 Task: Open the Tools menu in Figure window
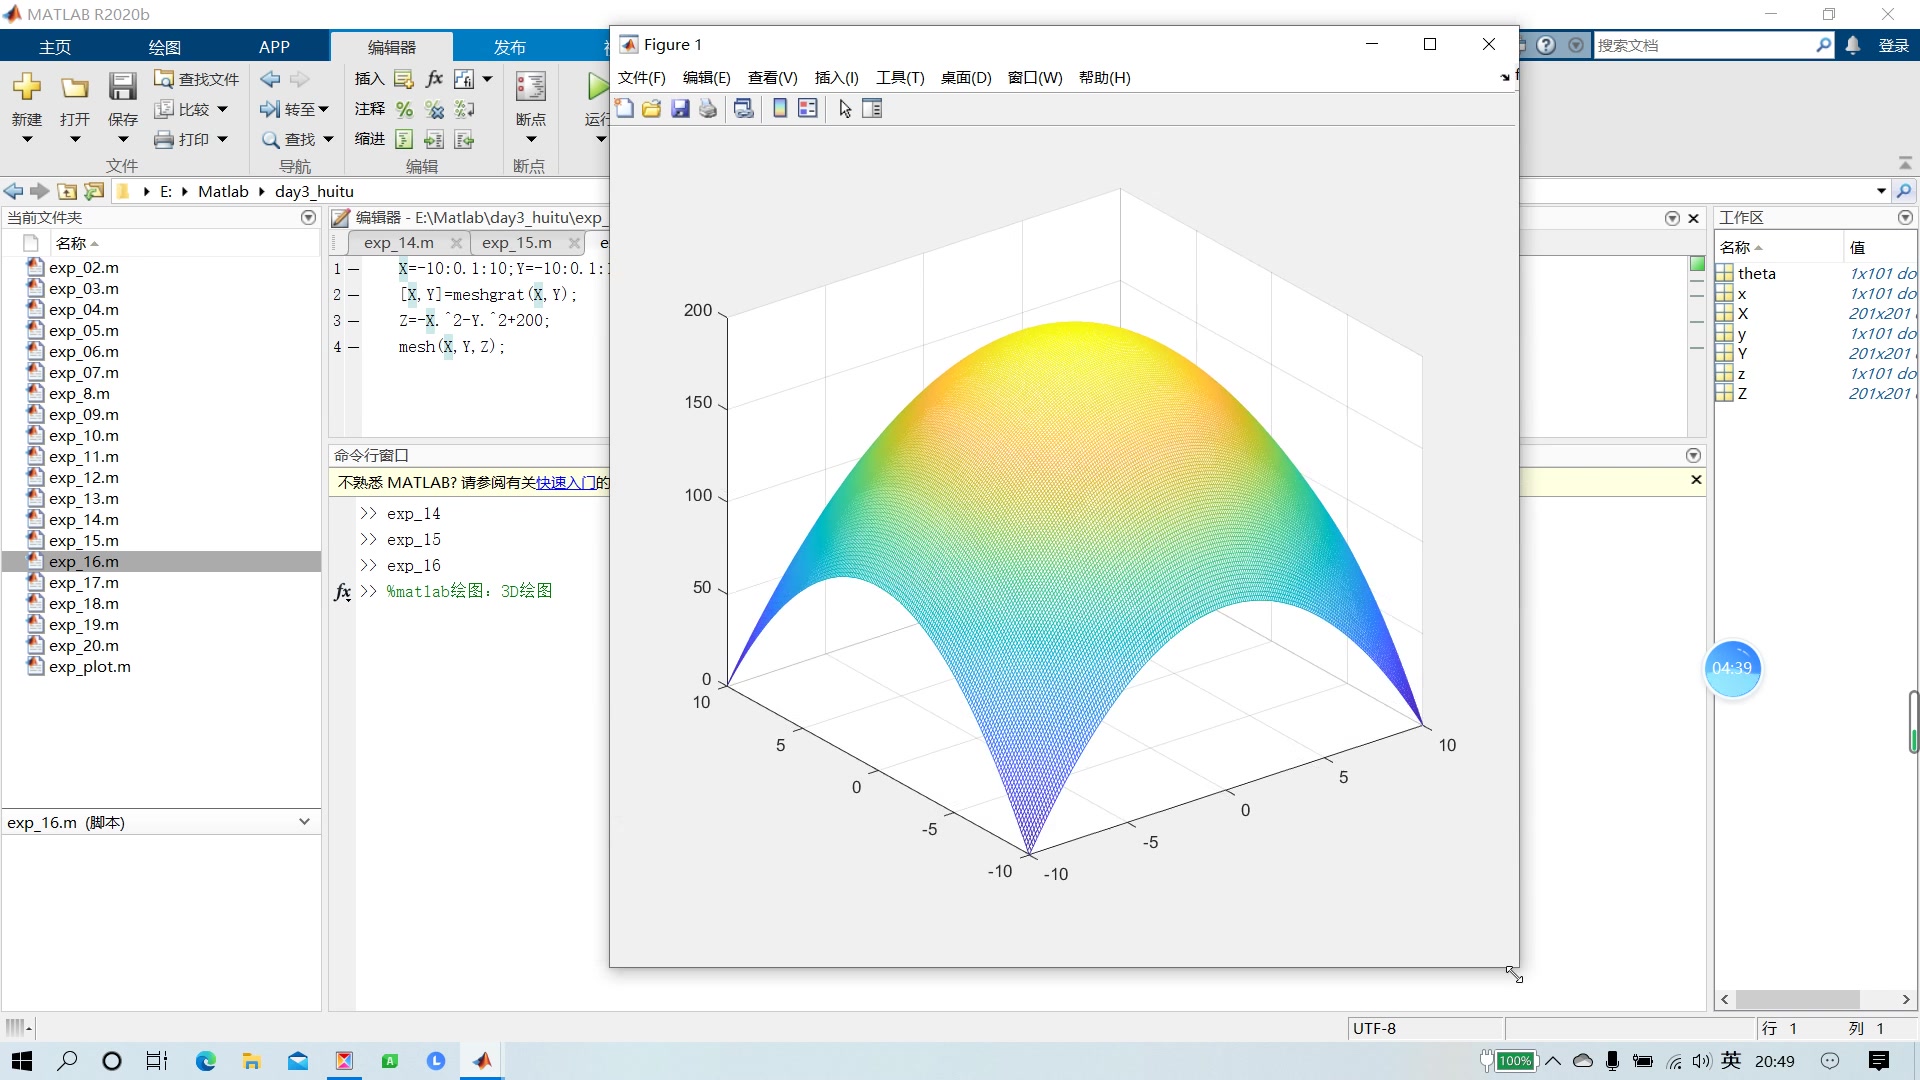pyautogui.click(x=899, y=78)
